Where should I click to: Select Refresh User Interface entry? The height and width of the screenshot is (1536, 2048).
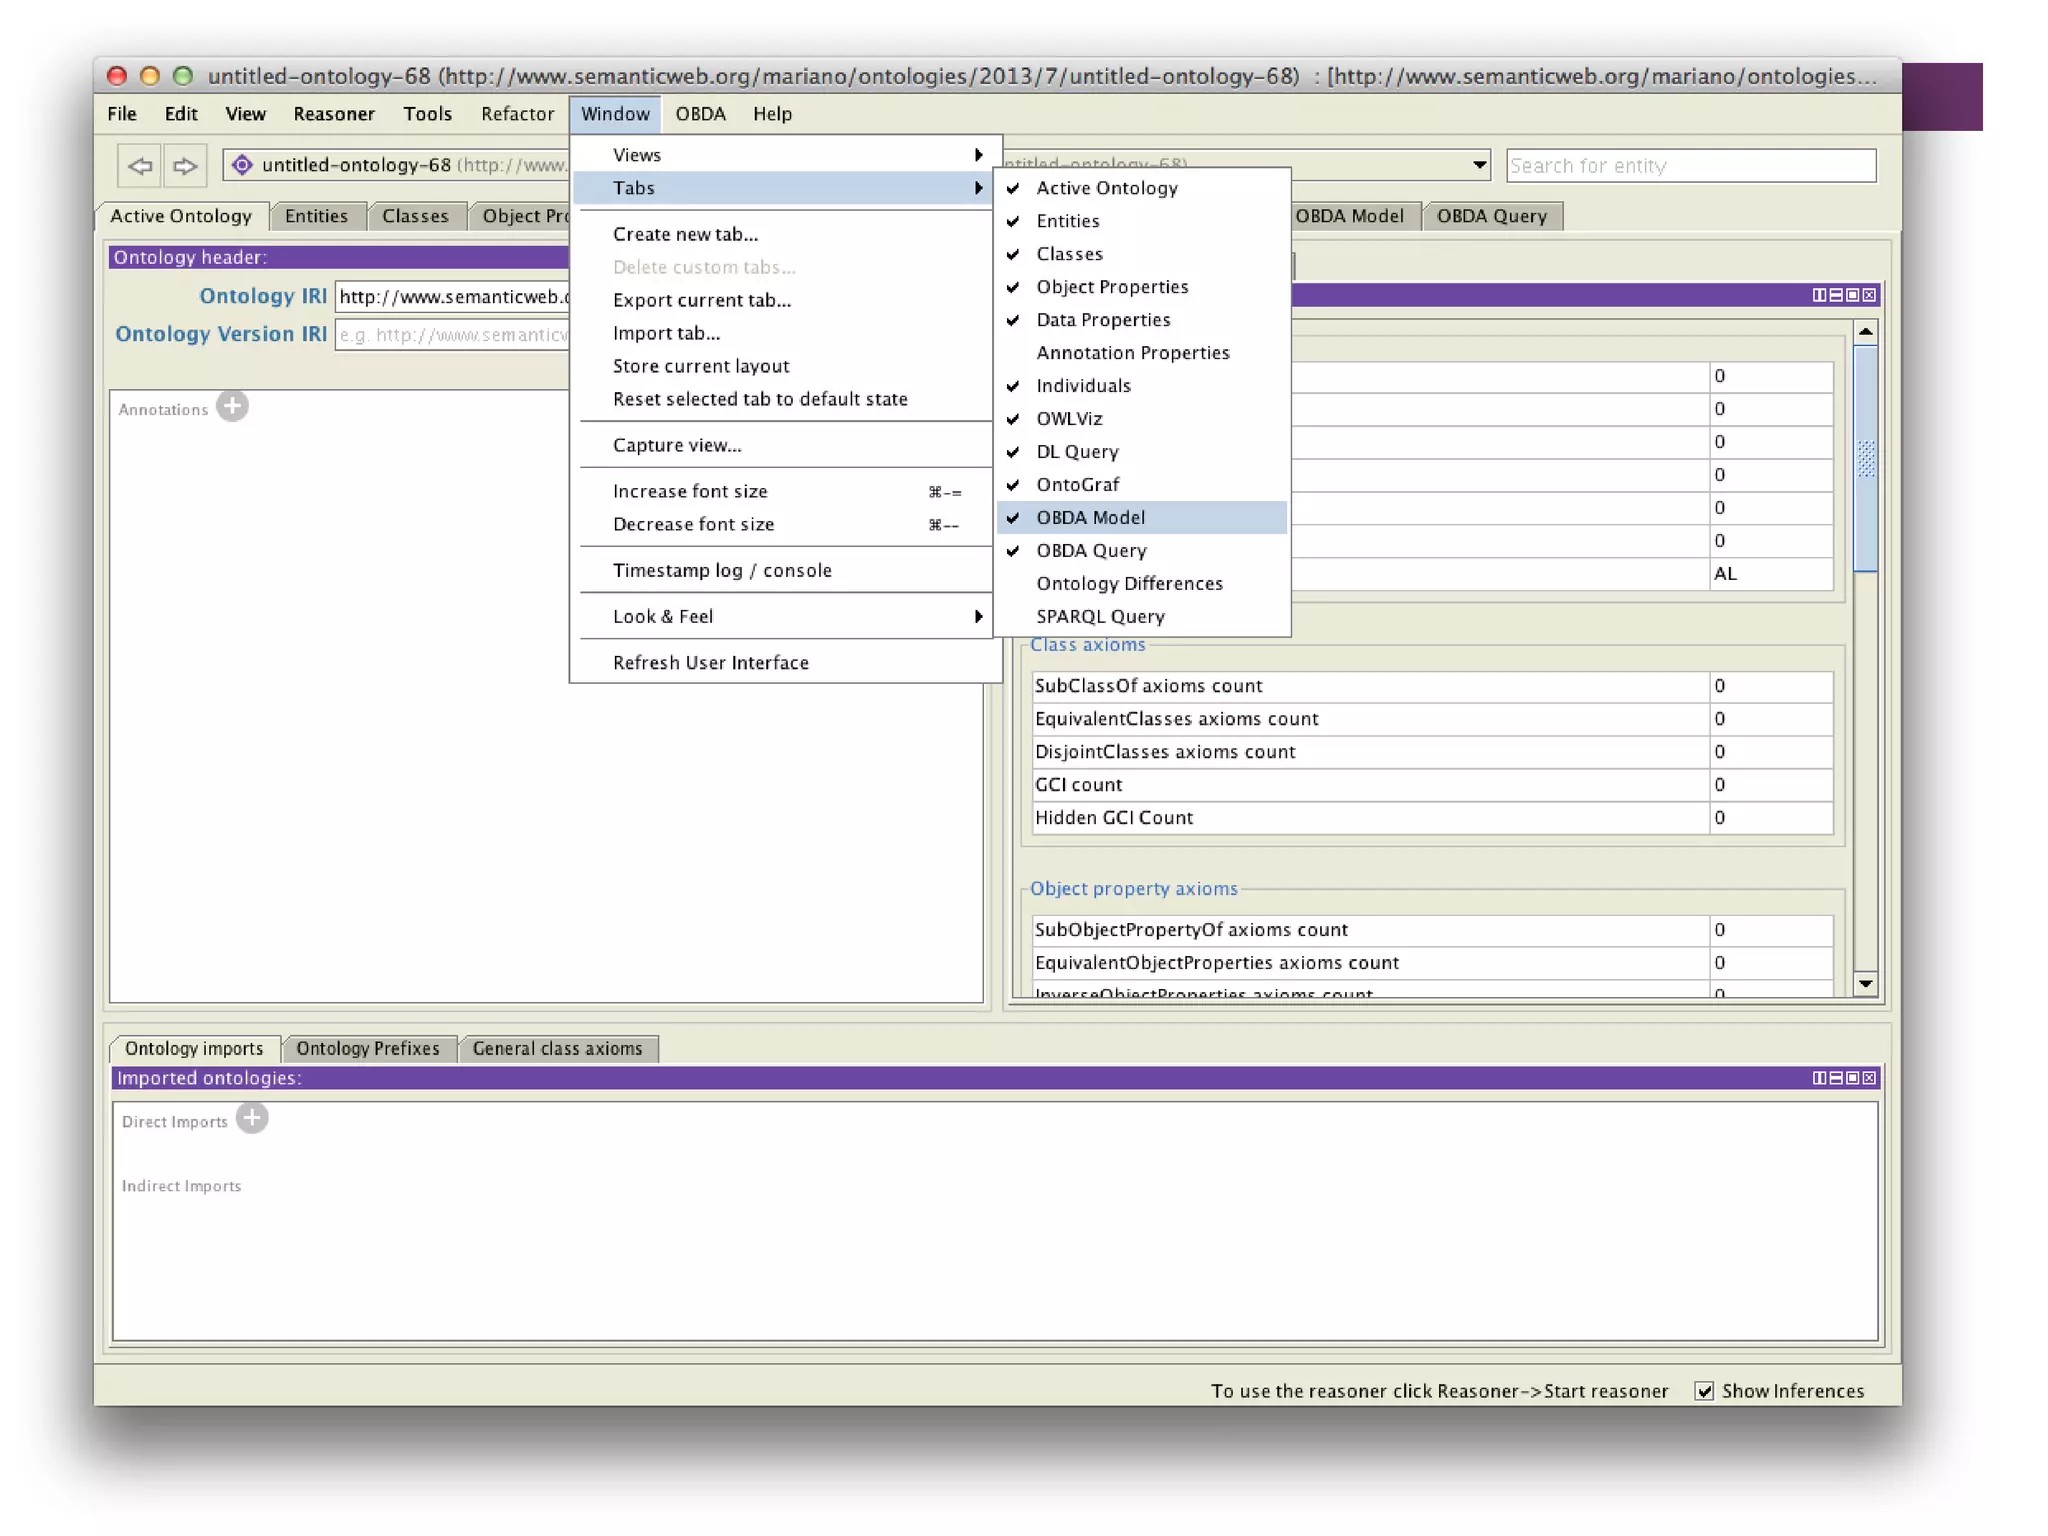710,663
